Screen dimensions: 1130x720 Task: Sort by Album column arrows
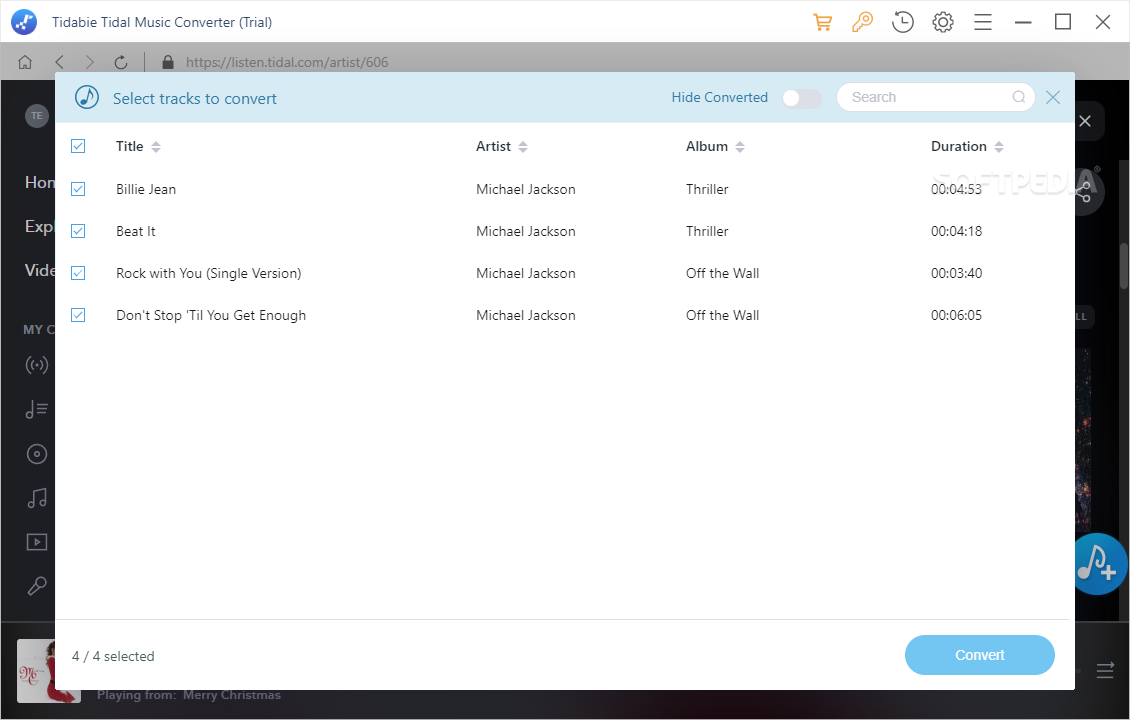pyautogui.click(x=740, y=147)
